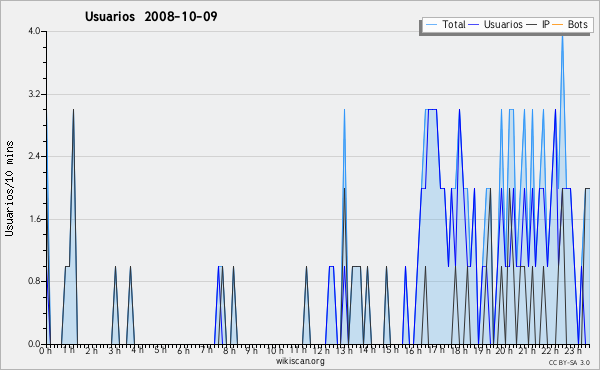Click the '0 h' x-axis label
The image size is (600, 370).
[46, 350]
